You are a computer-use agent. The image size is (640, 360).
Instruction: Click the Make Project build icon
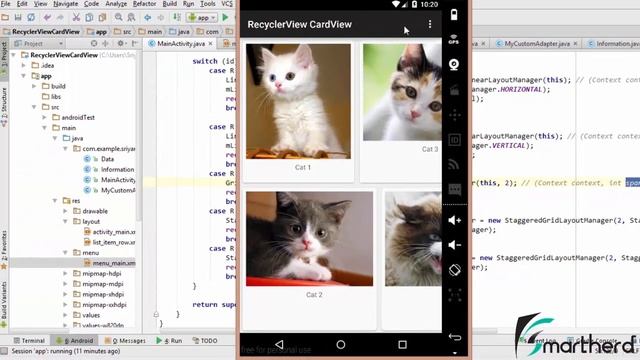click(177, 18)
